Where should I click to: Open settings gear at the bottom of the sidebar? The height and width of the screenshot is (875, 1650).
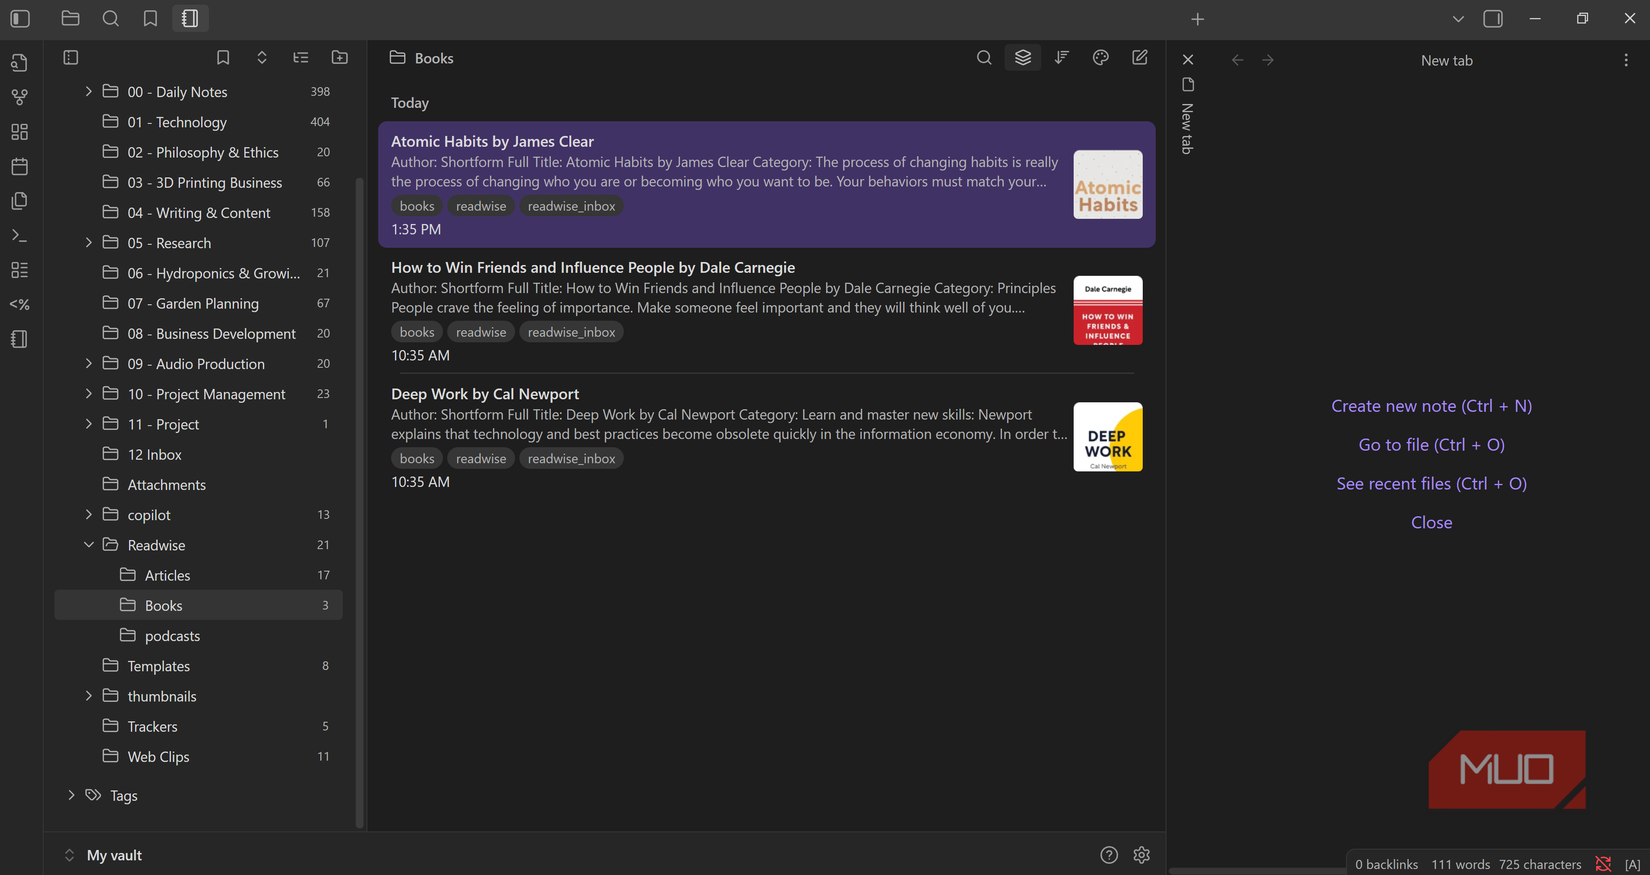1142,855
